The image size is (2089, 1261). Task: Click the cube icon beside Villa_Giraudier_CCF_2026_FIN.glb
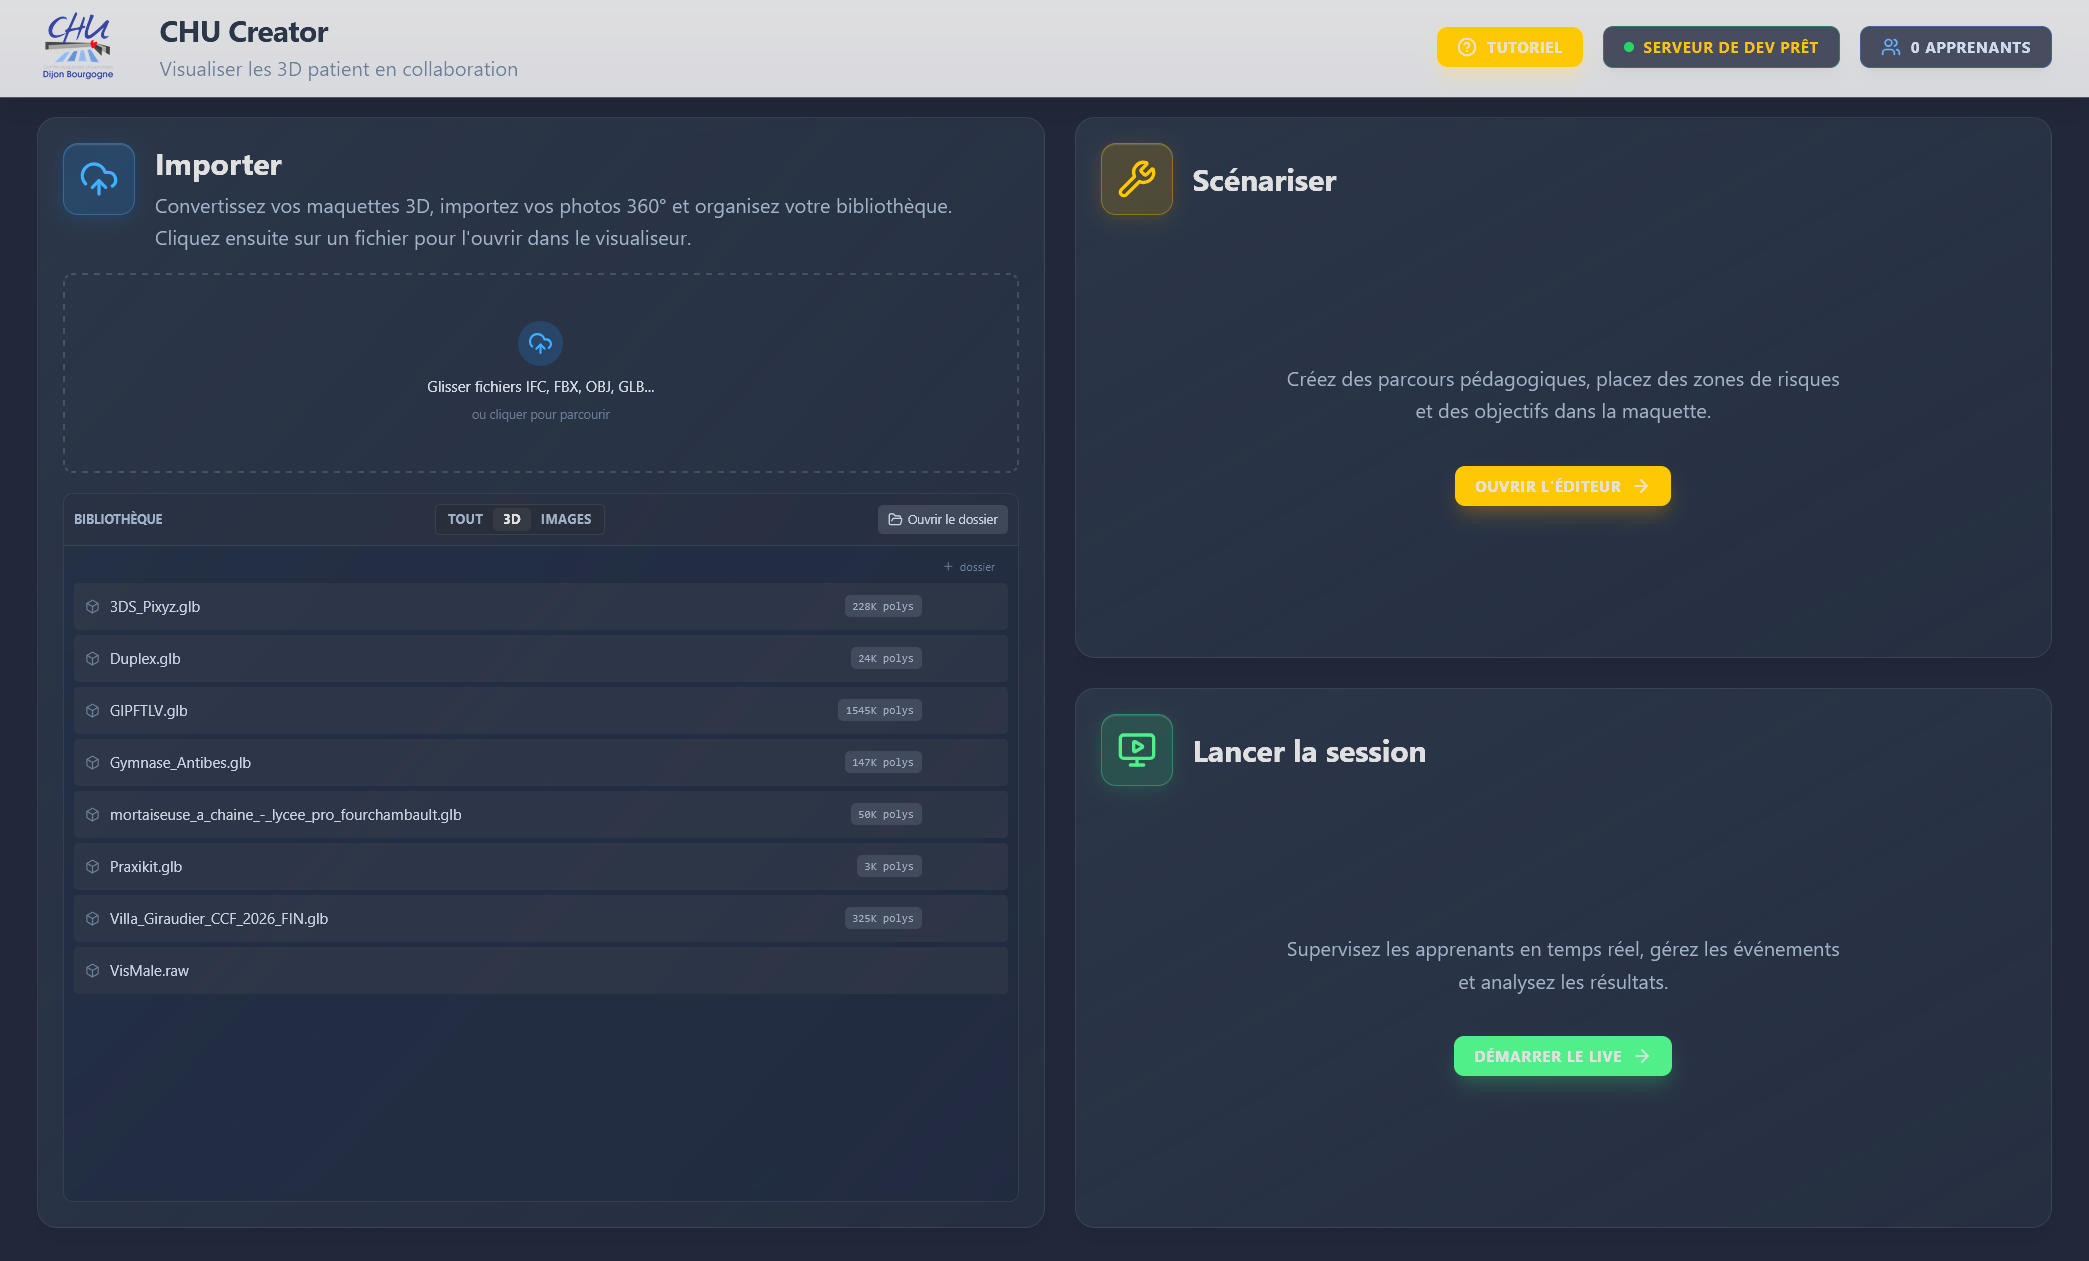[93, 919]
